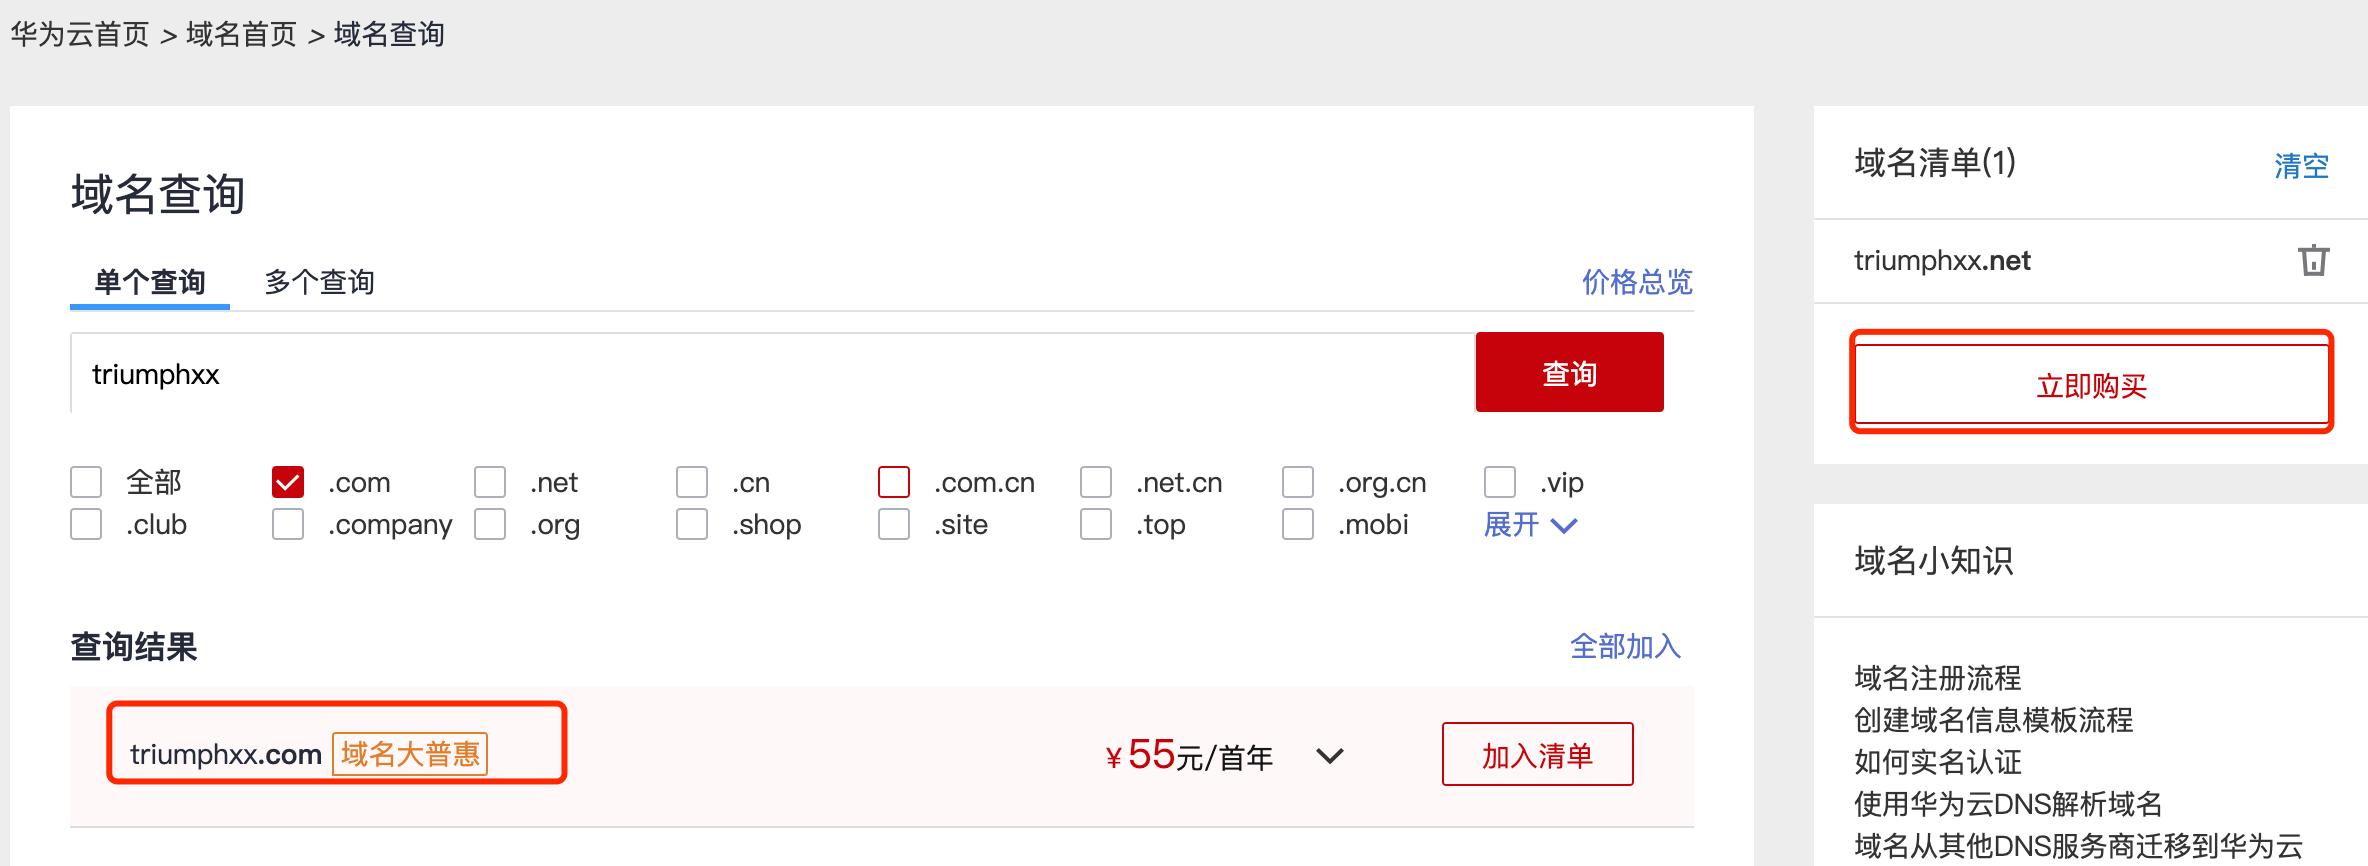Check the .net domain extension
The image size is (2368, 866).
489,481
